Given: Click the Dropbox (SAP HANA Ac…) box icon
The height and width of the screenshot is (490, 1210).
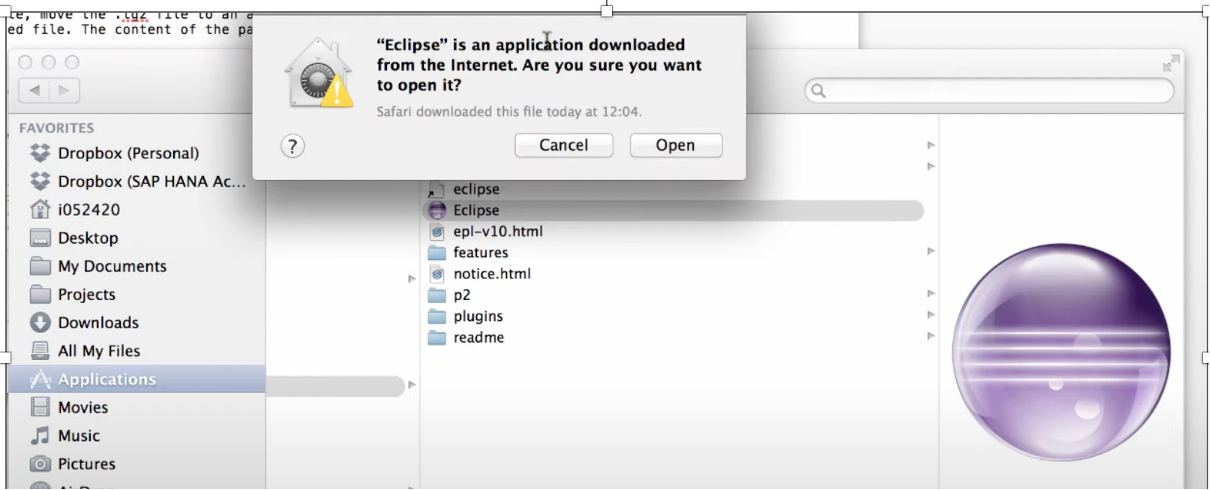Looking at the screenshot, I should [40, 181].
